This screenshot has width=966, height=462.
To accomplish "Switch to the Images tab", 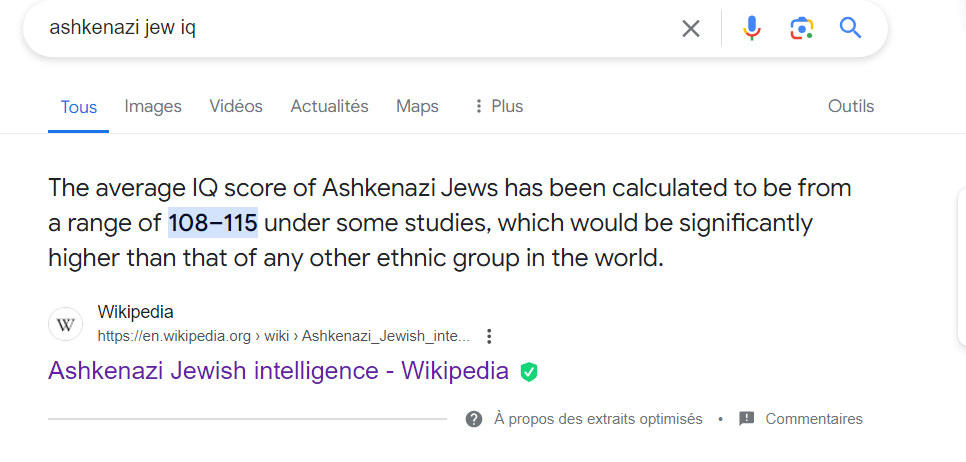I will point(153,106).
